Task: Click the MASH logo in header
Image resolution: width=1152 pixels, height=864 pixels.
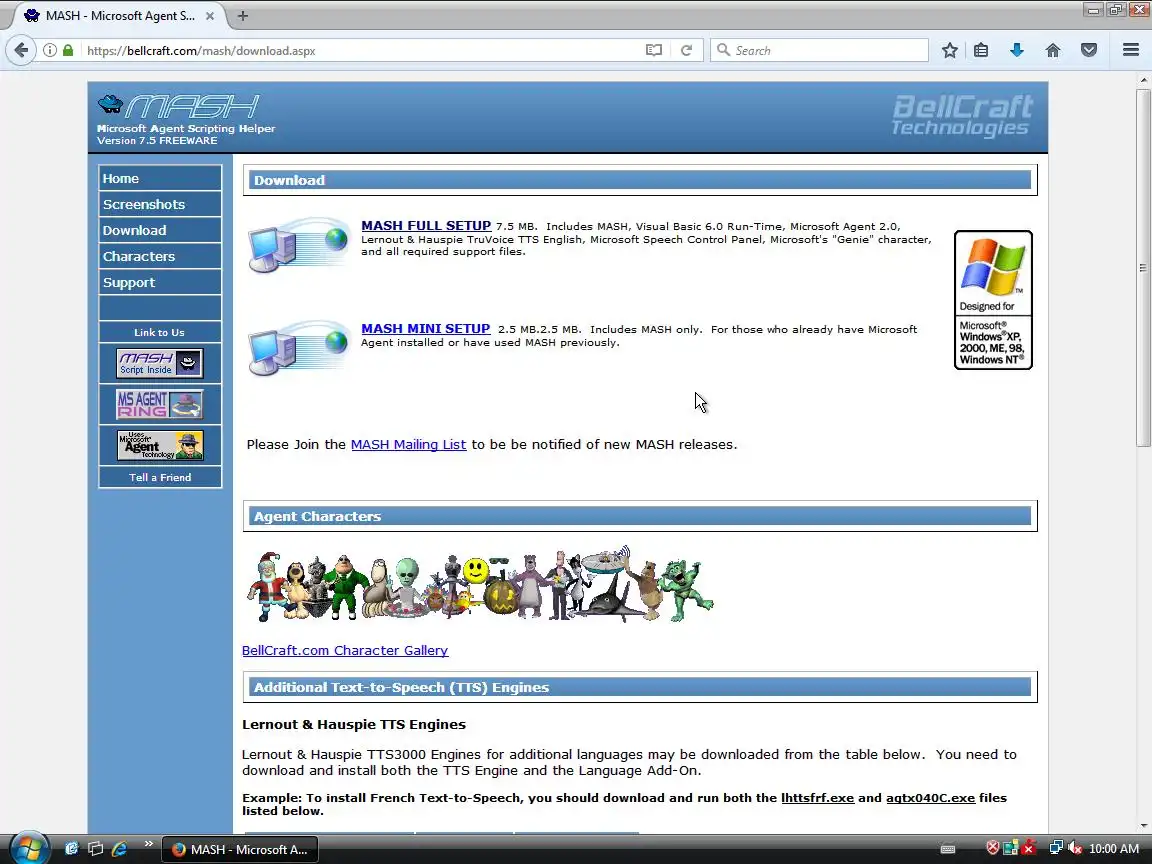Action: [179, 107]
